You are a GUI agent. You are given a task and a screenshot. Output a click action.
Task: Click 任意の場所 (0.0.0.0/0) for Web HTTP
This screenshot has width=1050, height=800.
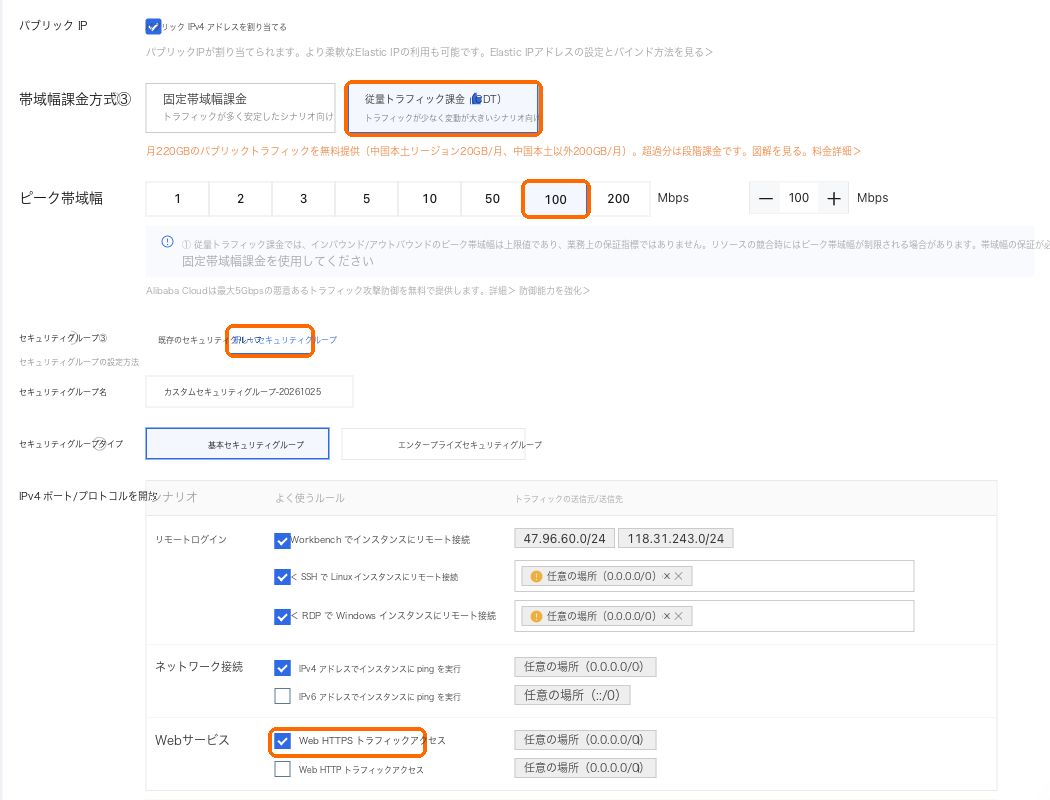pos(585,768)
